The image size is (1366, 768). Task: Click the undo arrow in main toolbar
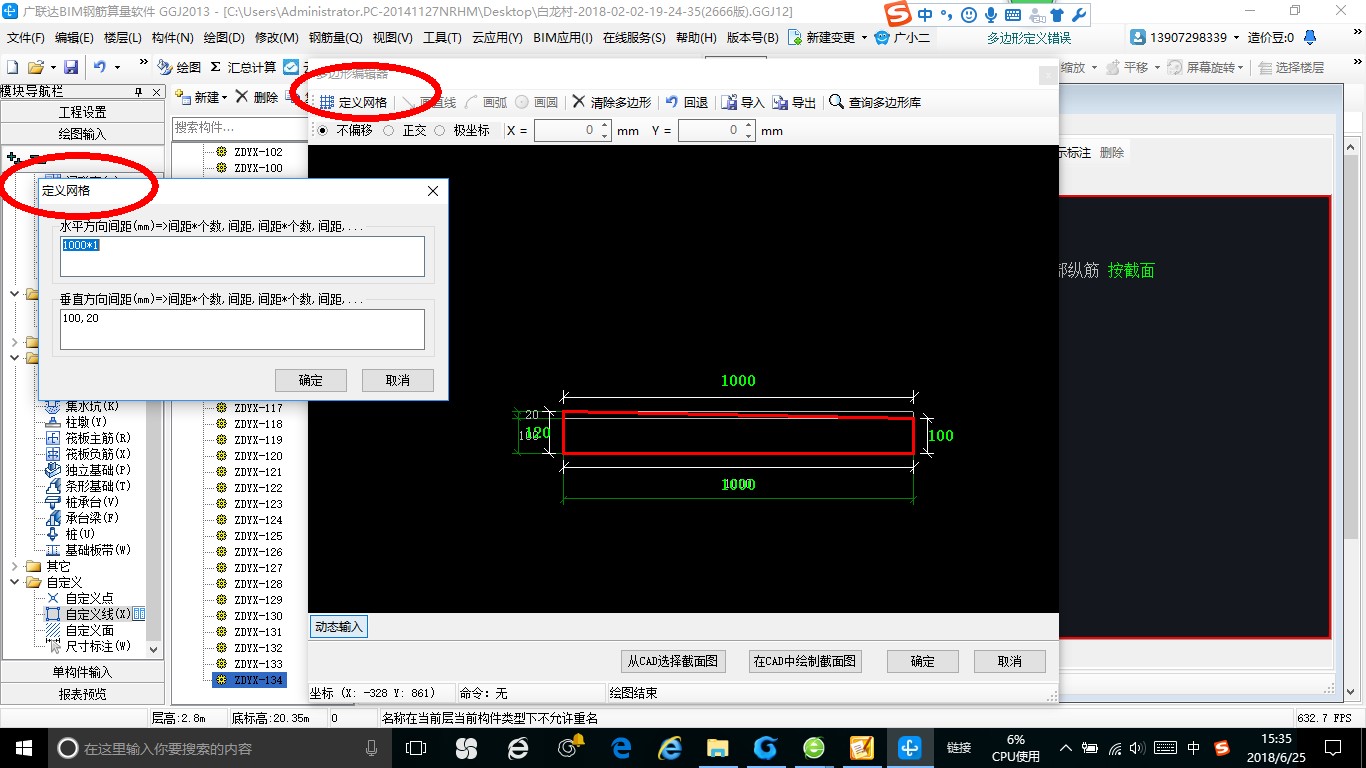tap(100, 67)
